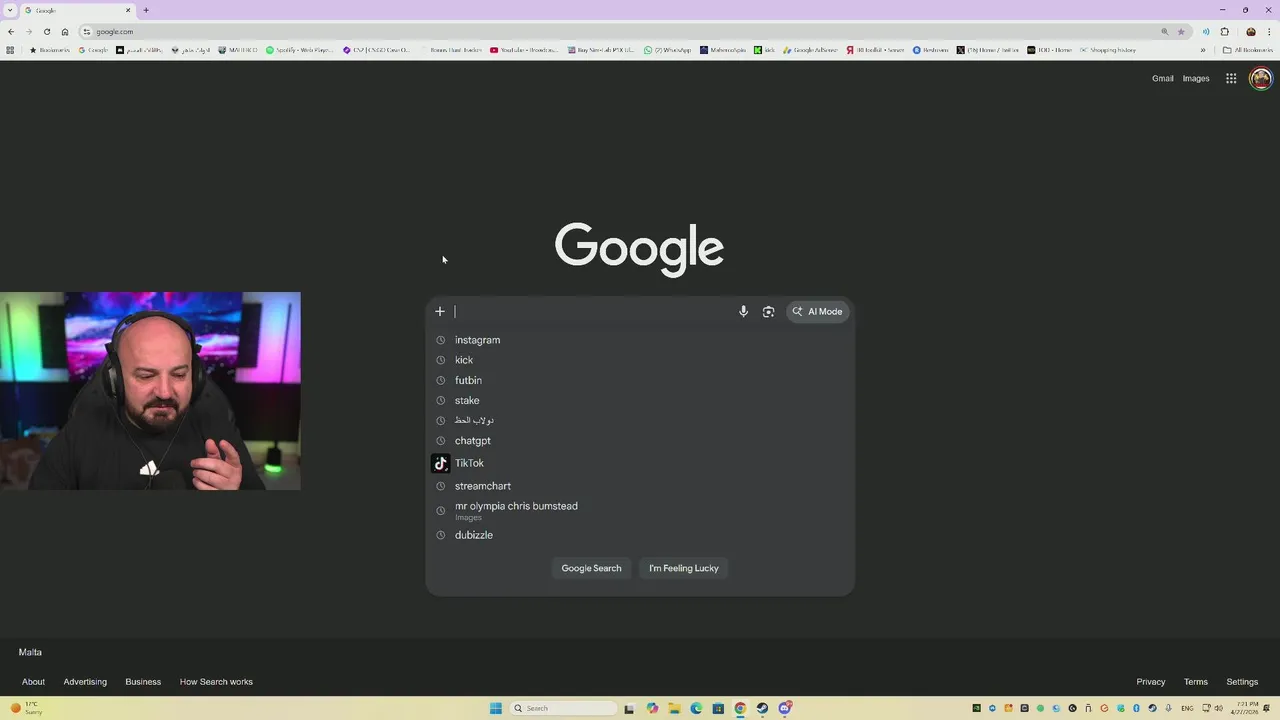Open Steam from taskbar
The height and width of the screenshot is (720, 1280).
762,708
